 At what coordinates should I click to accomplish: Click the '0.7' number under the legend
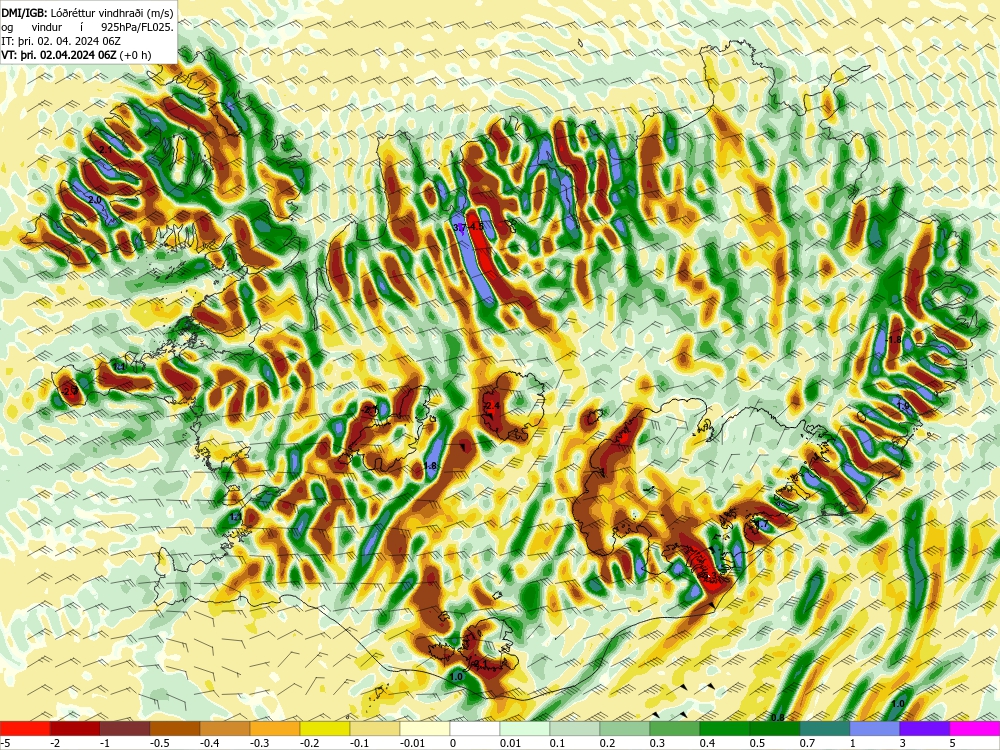(x=807, y=743)
